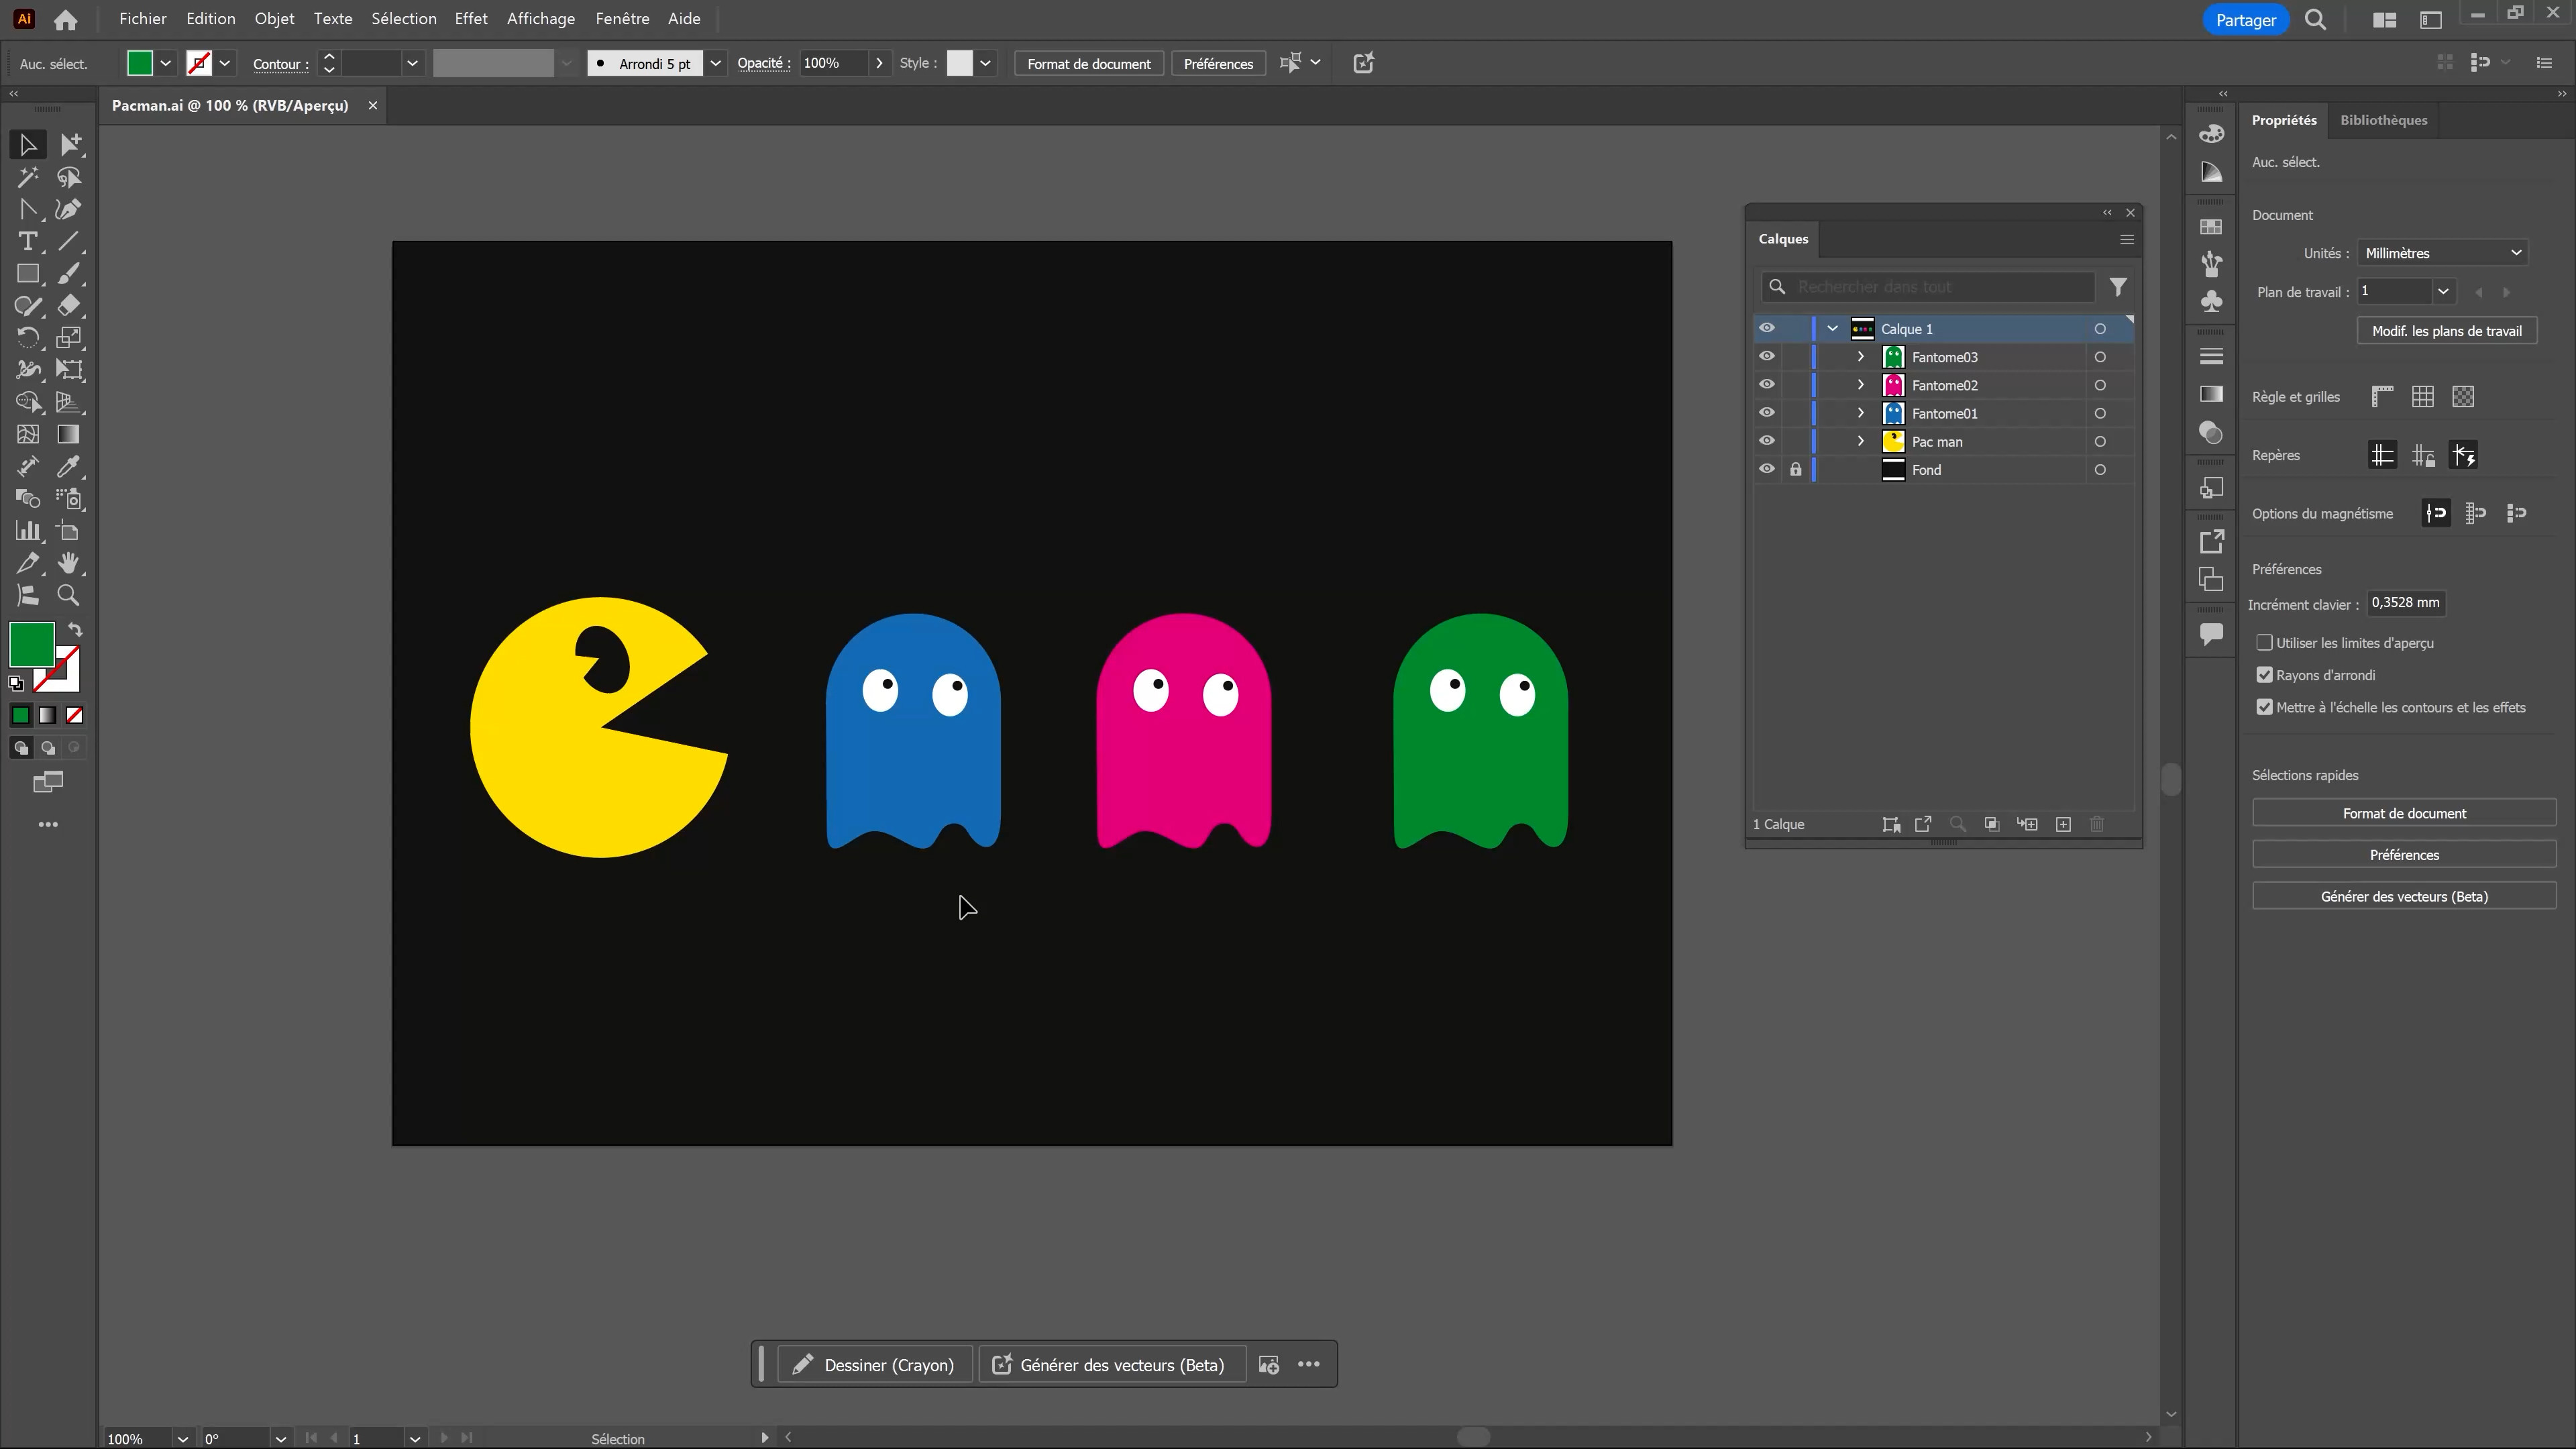Click Préférences in Sélections rapides
Viewport: 2576px width, 1449px height.
coord(2403,854)
